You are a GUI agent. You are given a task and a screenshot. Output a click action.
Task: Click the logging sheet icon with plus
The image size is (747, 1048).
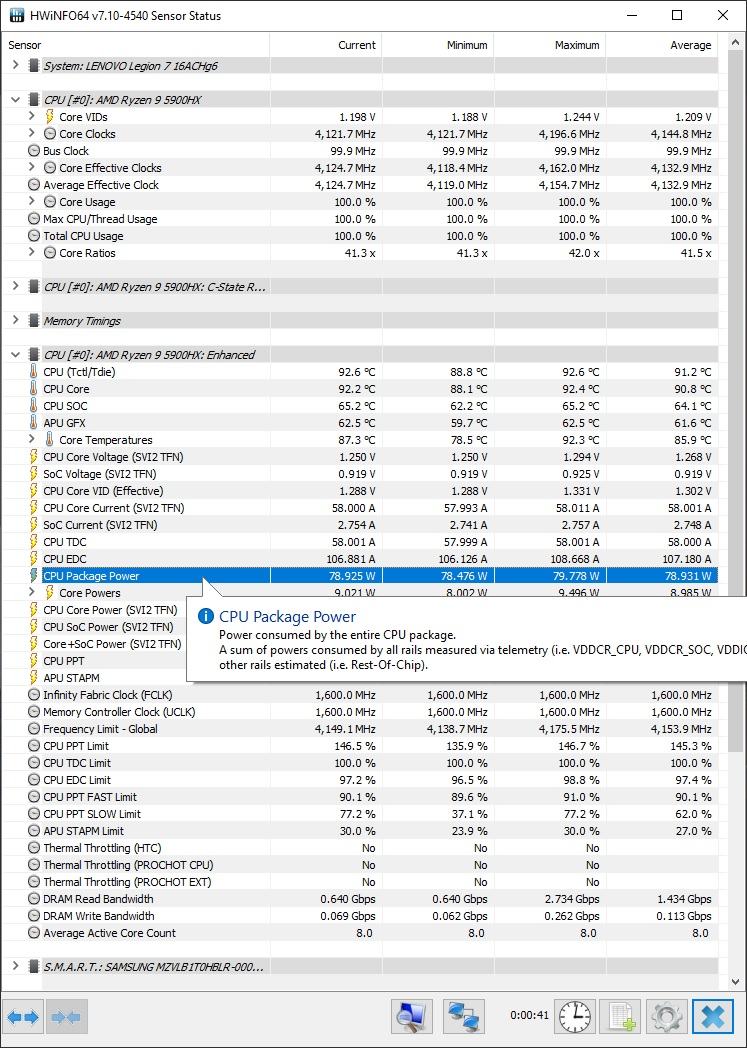tap(622, 1017)
